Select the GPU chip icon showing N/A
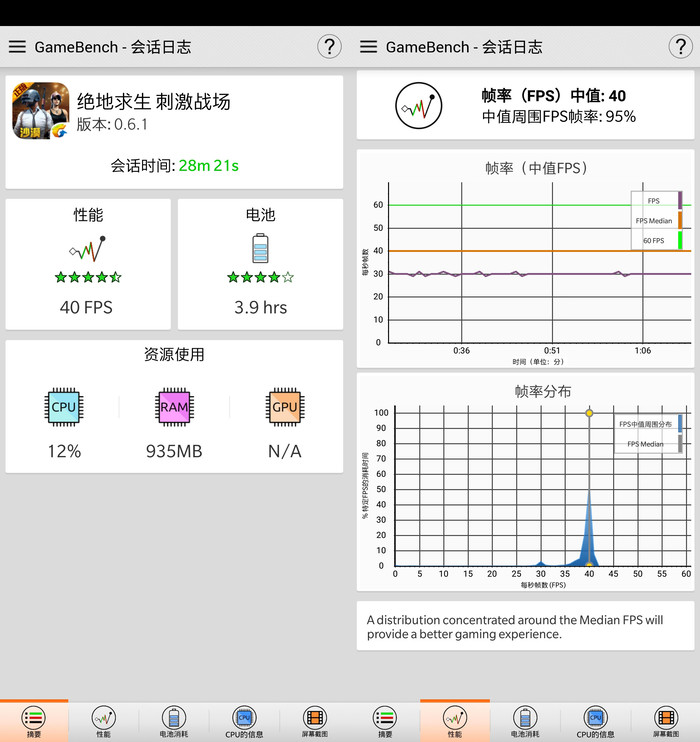This screenshot has height=742, width=700. [284, 407]
